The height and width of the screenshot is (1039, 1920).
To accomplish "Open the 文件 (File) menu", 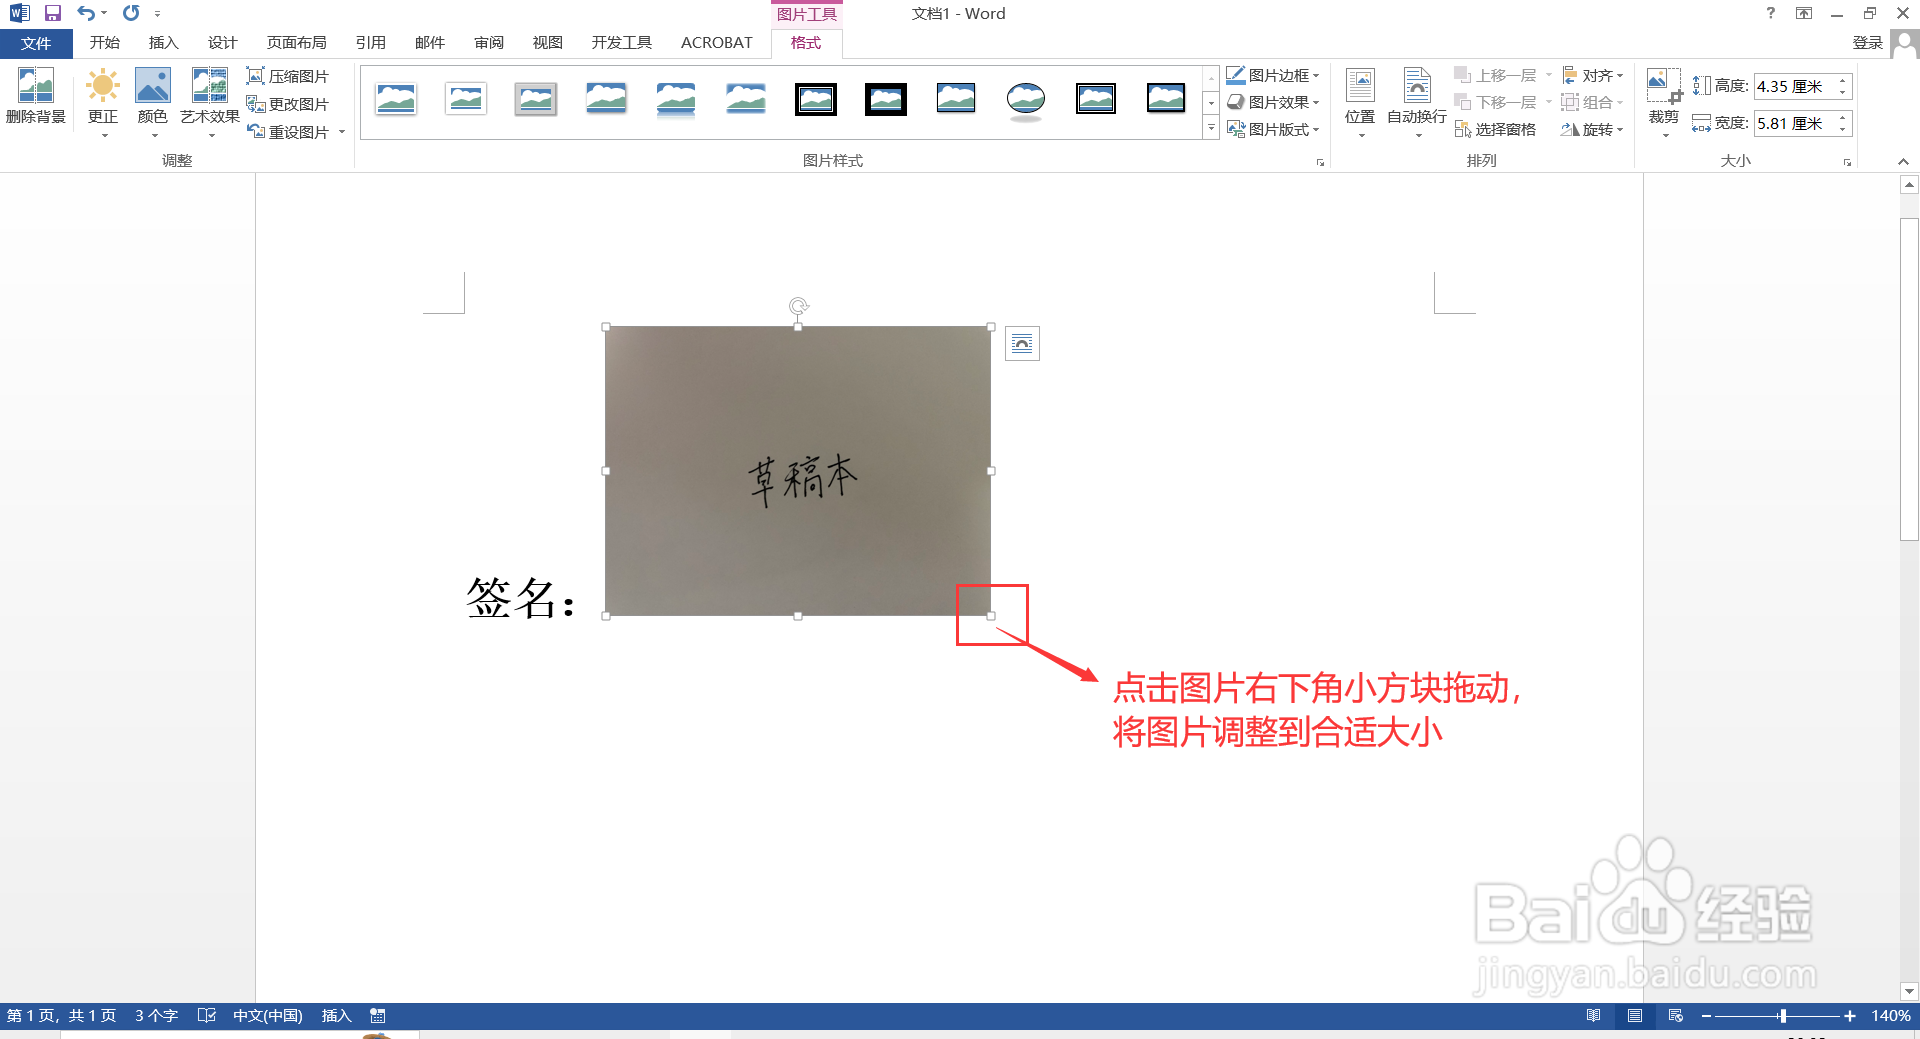I will click(x=36, y=42).
